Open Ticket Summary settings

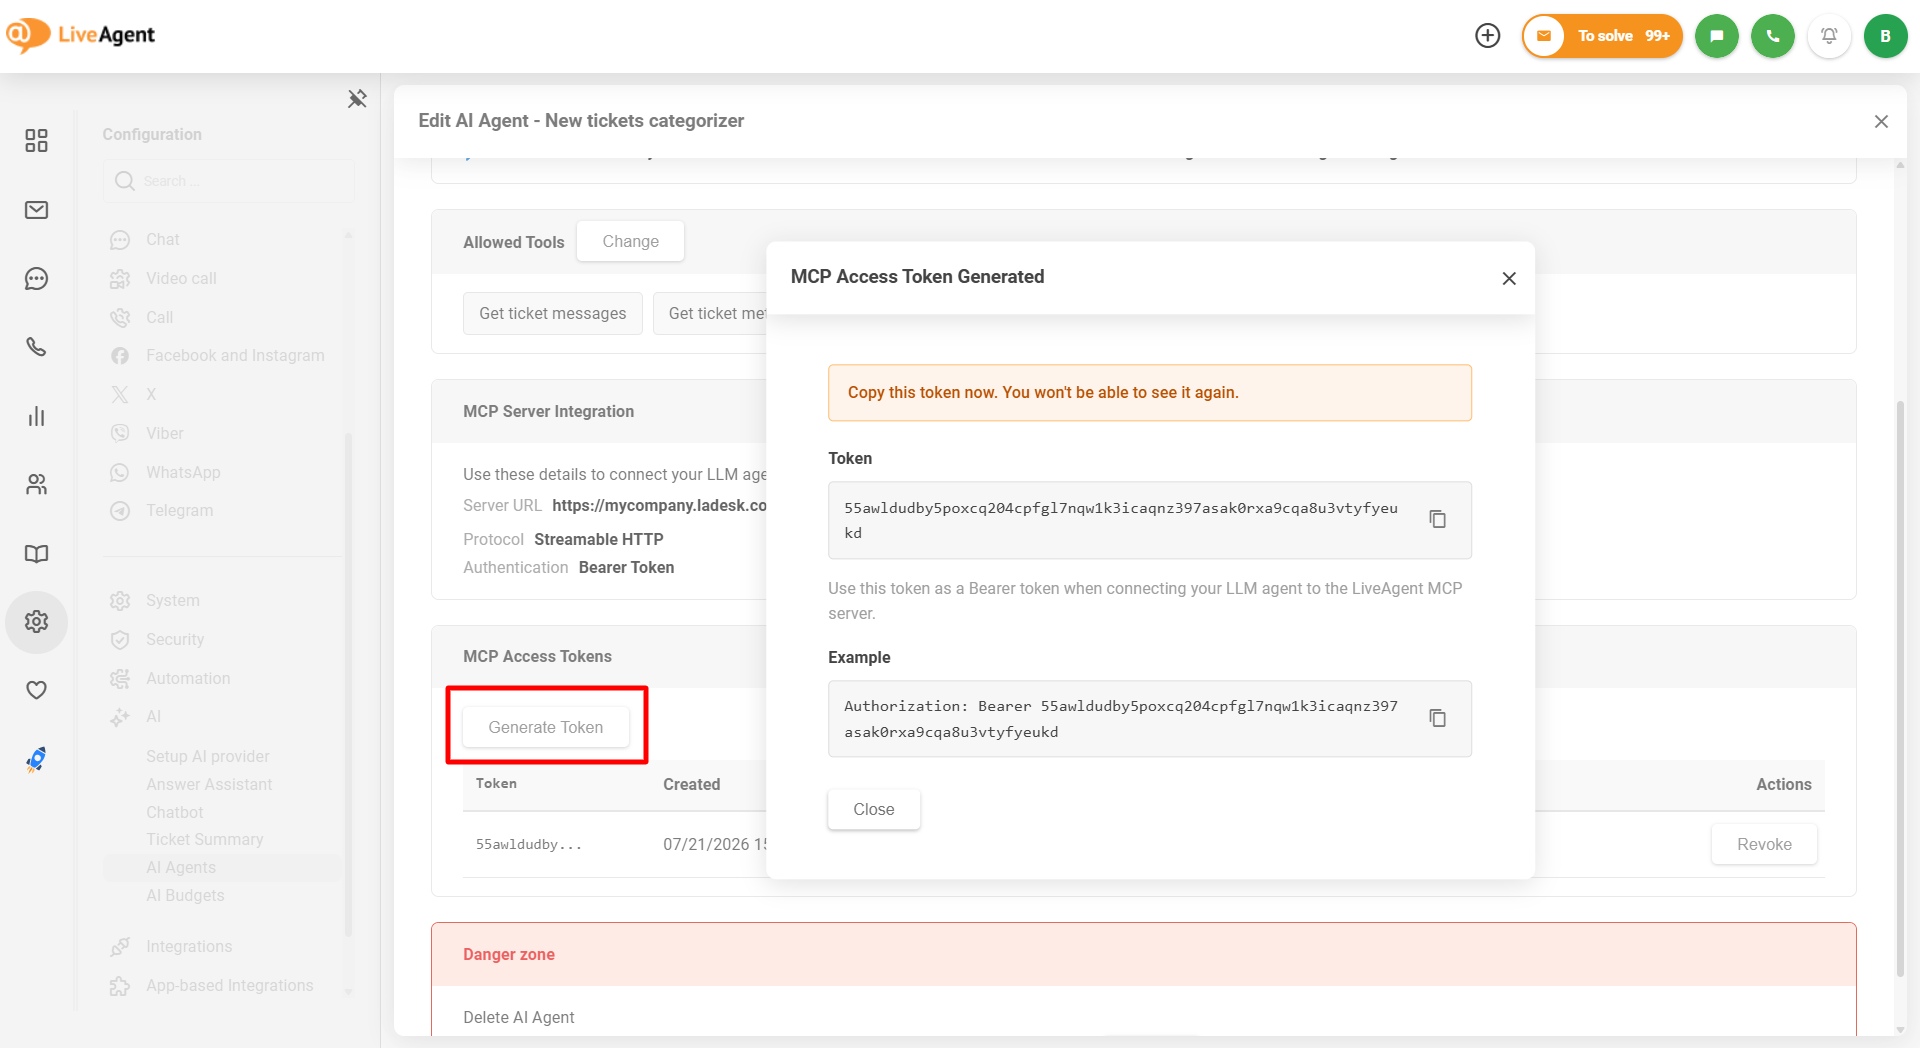click(205, 840)
